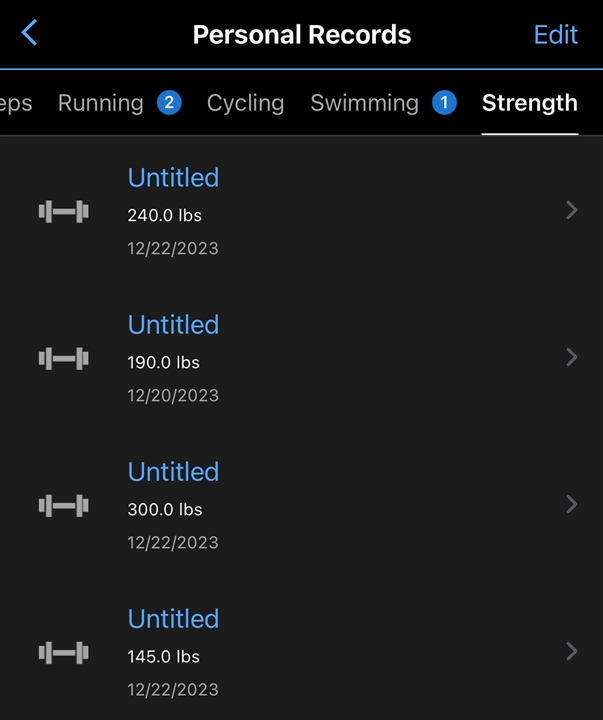Tap dumbbell icon beside 190.0 lbs record
This screenshot has width=603, height=720.
pyautogui.click(x=64, y=358)
